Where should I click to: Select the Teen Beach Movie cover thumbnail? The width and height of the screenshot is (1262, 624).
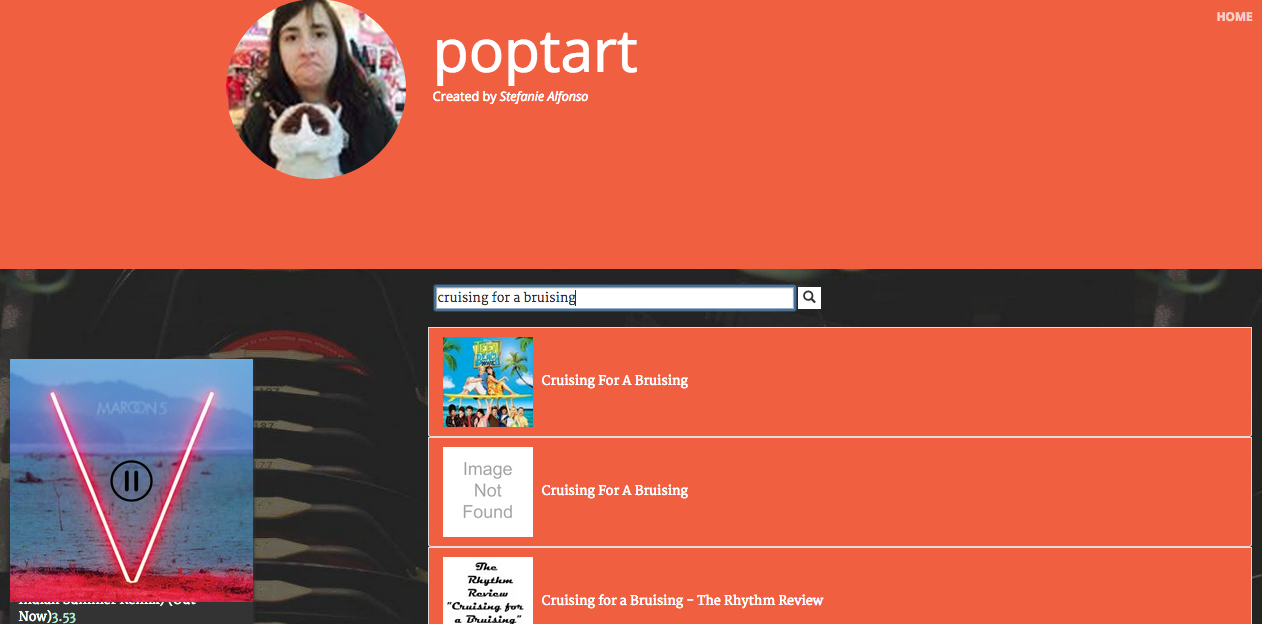pyautogui.click(x=488, y=382)
